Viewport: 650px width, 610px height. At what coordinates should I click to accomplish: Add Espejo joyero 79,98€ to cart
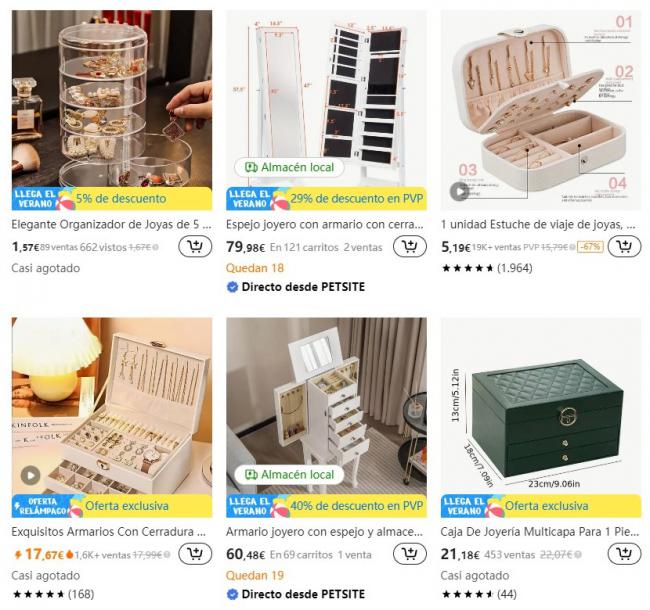410,247
